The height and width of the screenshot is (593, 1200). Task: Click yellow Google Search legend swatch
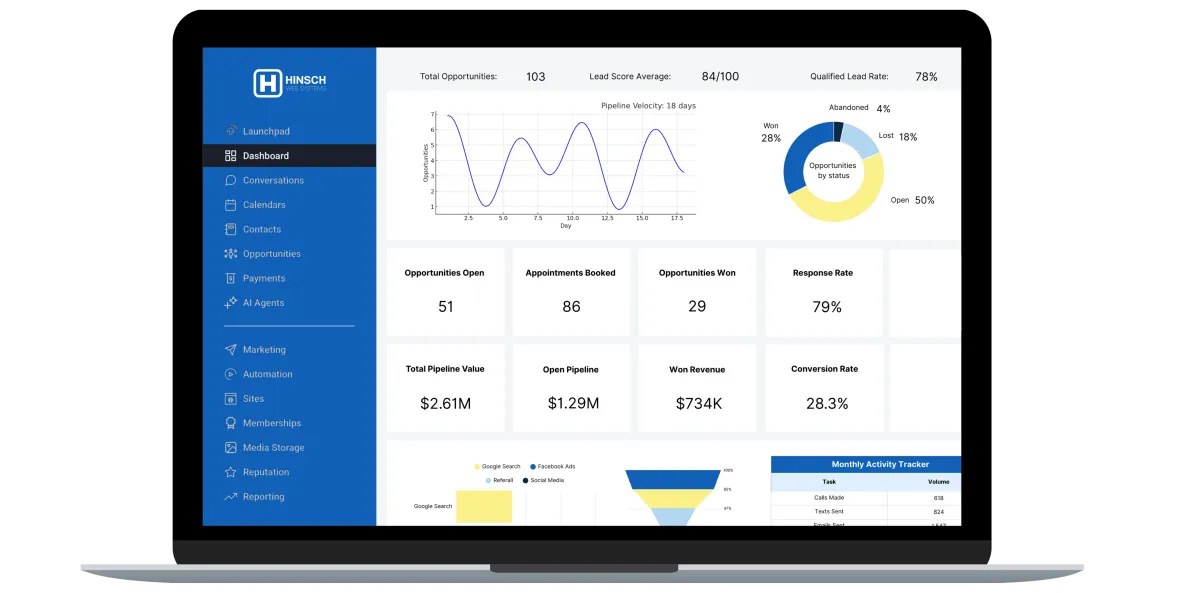pyautogui.click(x=477, y=467)
